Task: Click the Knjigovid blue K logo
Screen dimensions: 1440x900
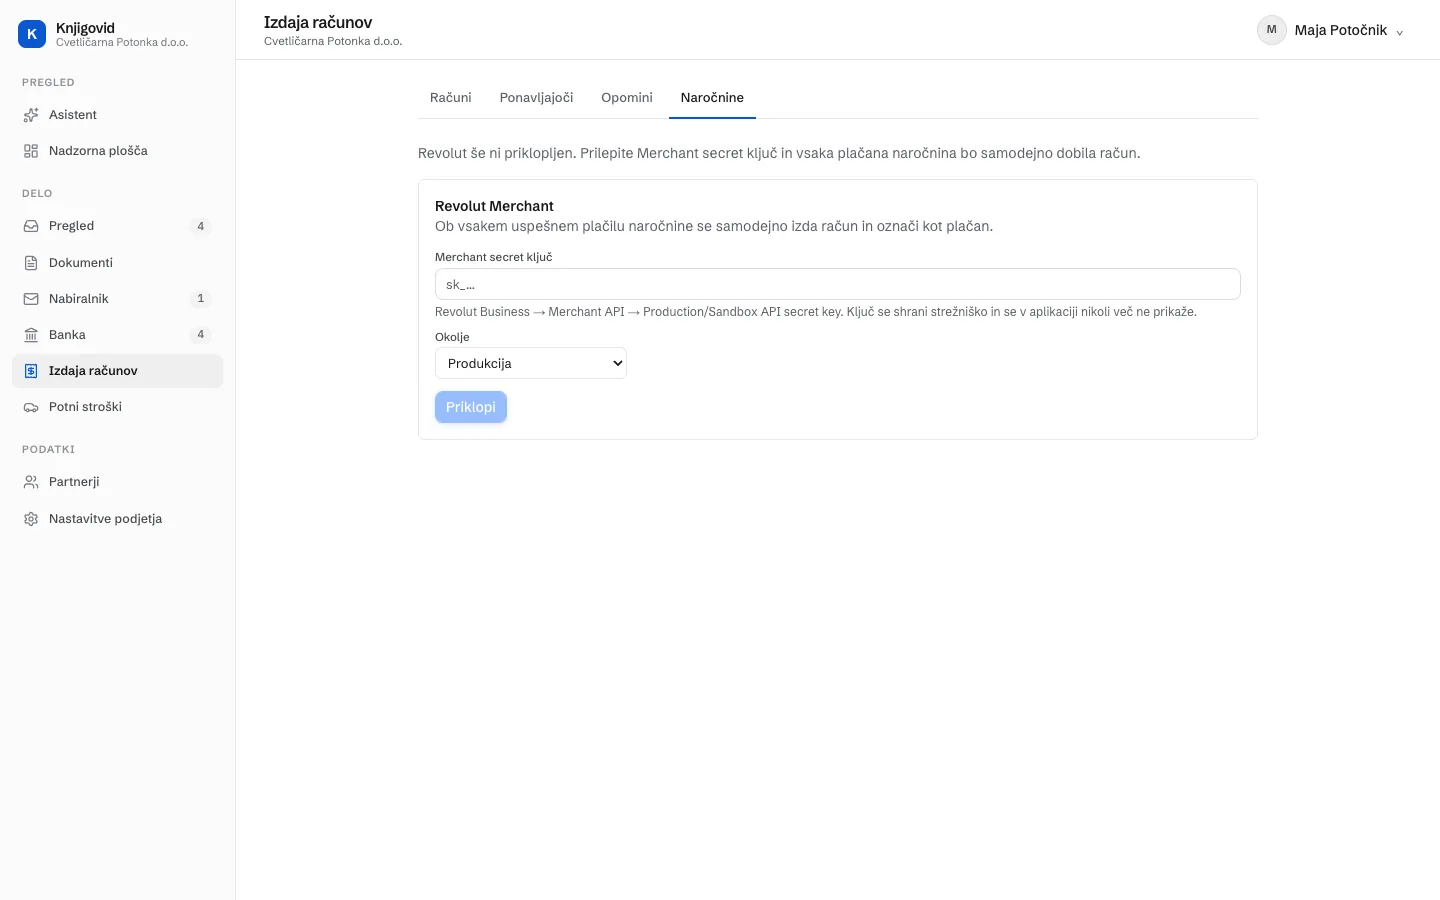Action: click(x=32, y=34)
